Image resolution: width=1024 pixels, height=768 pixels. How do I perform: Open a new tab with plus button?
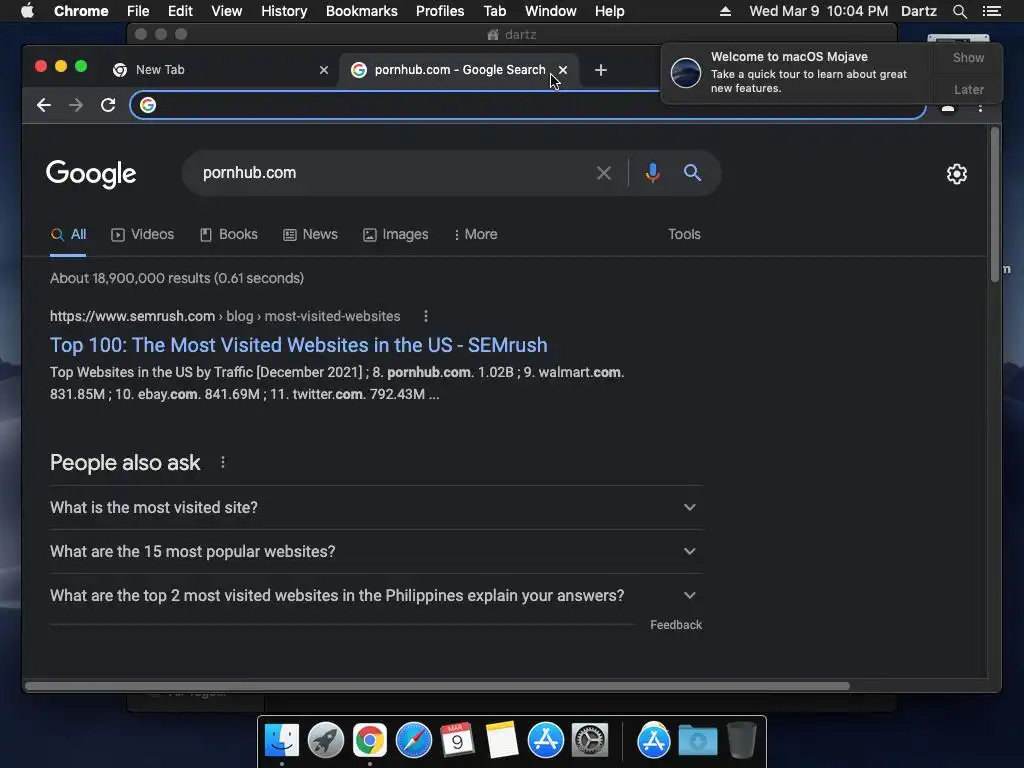coord(601,70)
